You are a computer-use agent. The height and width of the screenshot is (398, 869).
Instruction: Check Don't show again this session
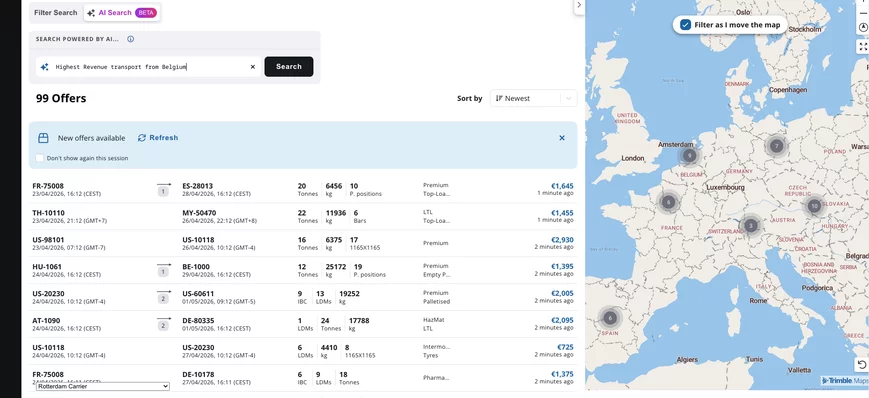[x=39, y=158]
